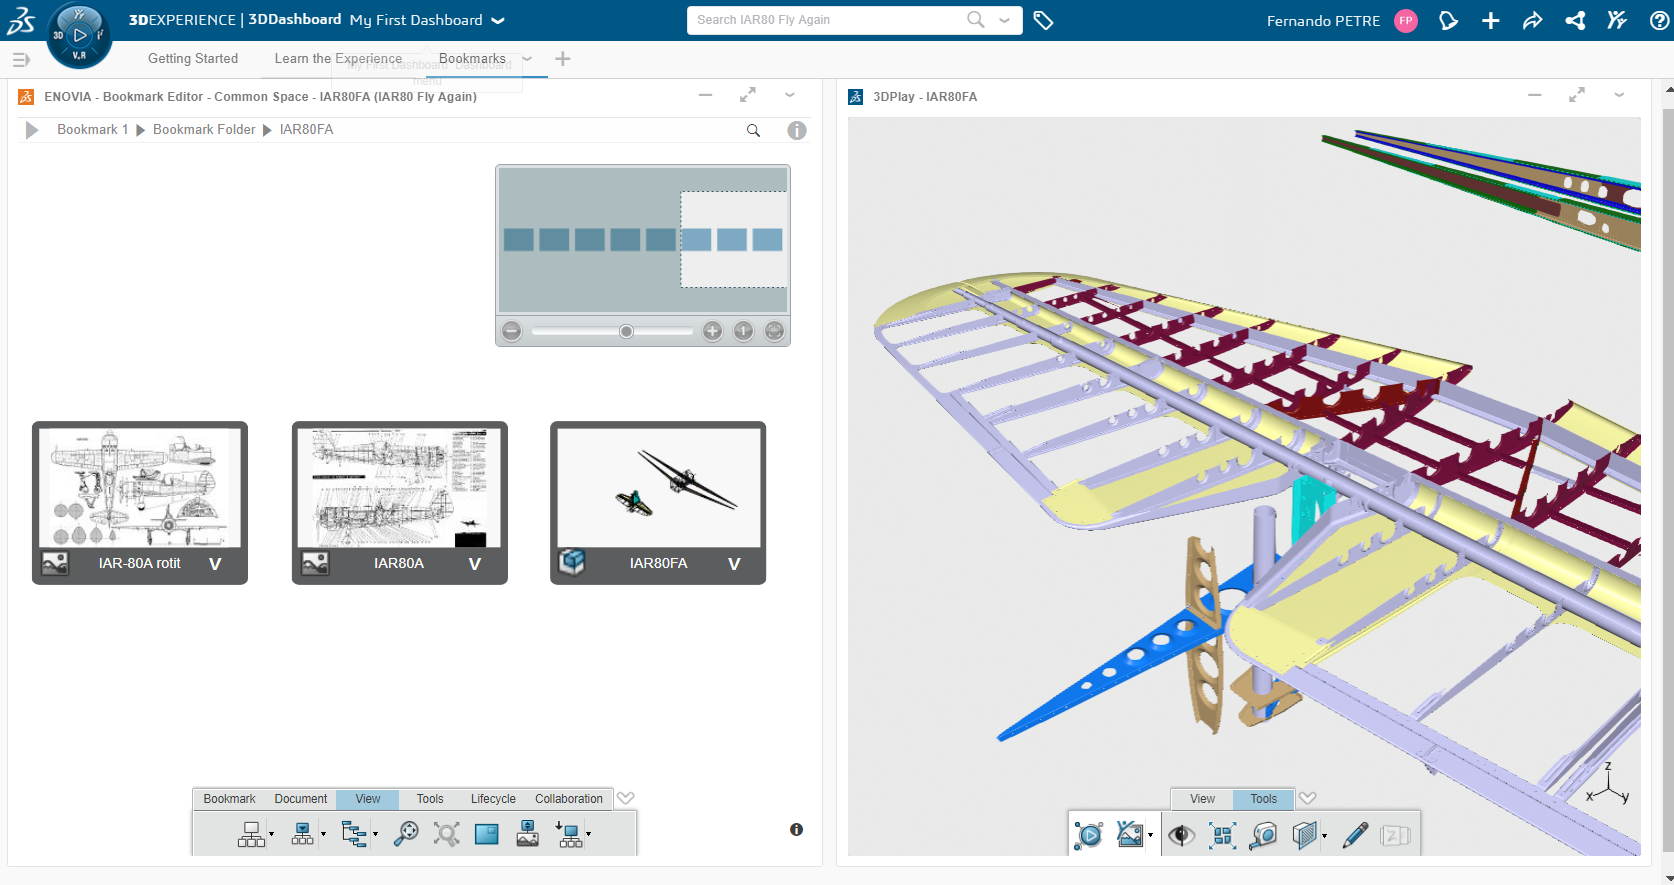
Task: Open insert structure dropdown arrow
Action: click(x=588, y=835)
